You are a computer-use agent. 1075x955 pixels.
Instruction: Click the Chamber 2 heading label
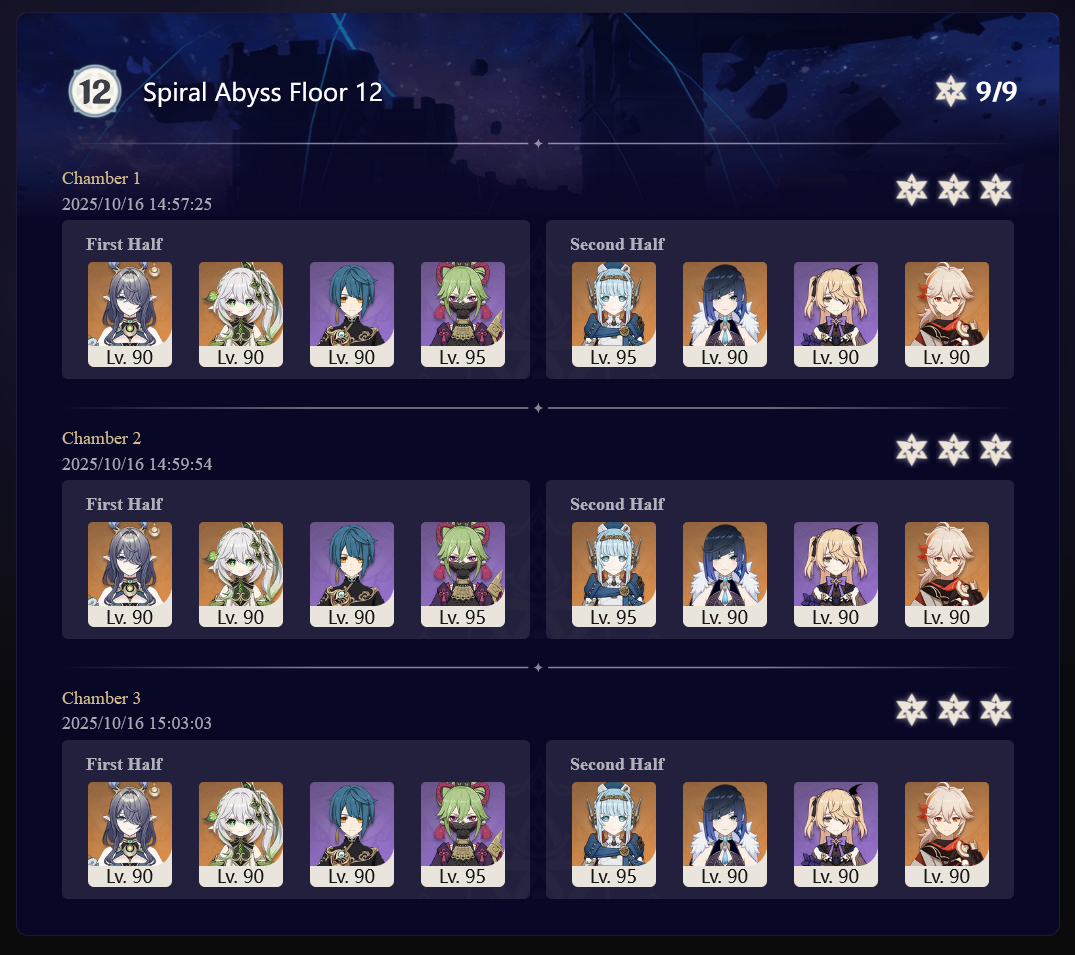[101, 438]
